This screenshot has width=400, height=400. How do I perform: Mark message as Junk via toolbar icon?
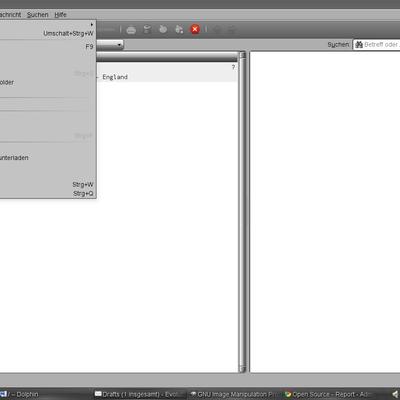tap(163, 29)
